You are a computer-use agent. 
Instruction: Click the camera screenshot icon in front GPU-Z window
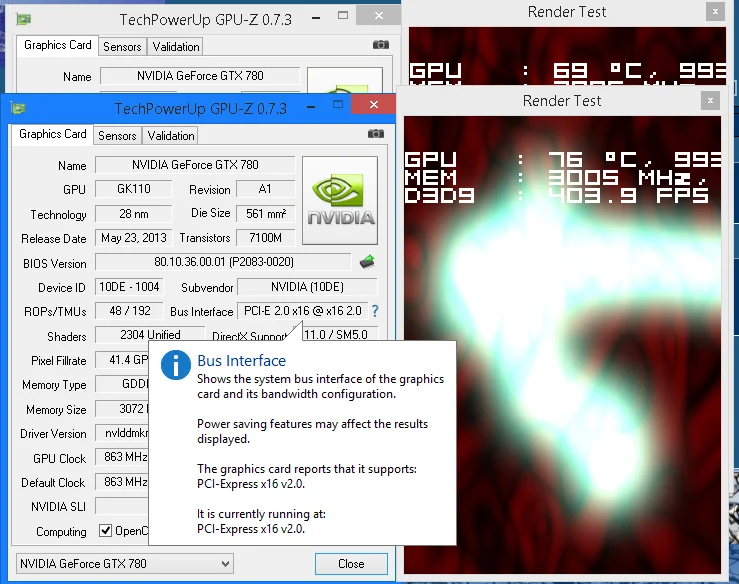coord(376,134)
